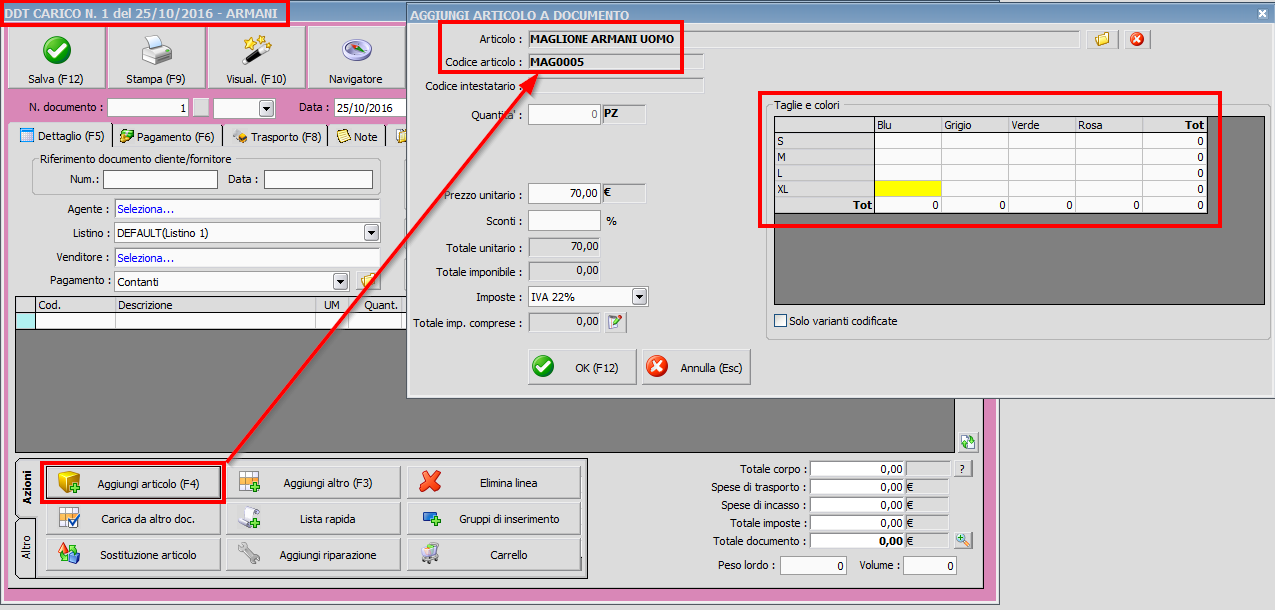Edit Totale imp. comprese via the notepad icon
Viewport: 1275px width, 610px height.
(x=616, y=322)
